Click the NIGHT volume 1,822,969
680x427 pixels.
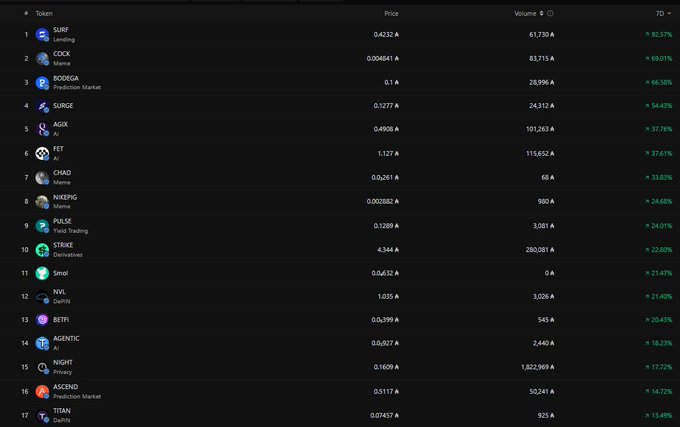point(538,367)
